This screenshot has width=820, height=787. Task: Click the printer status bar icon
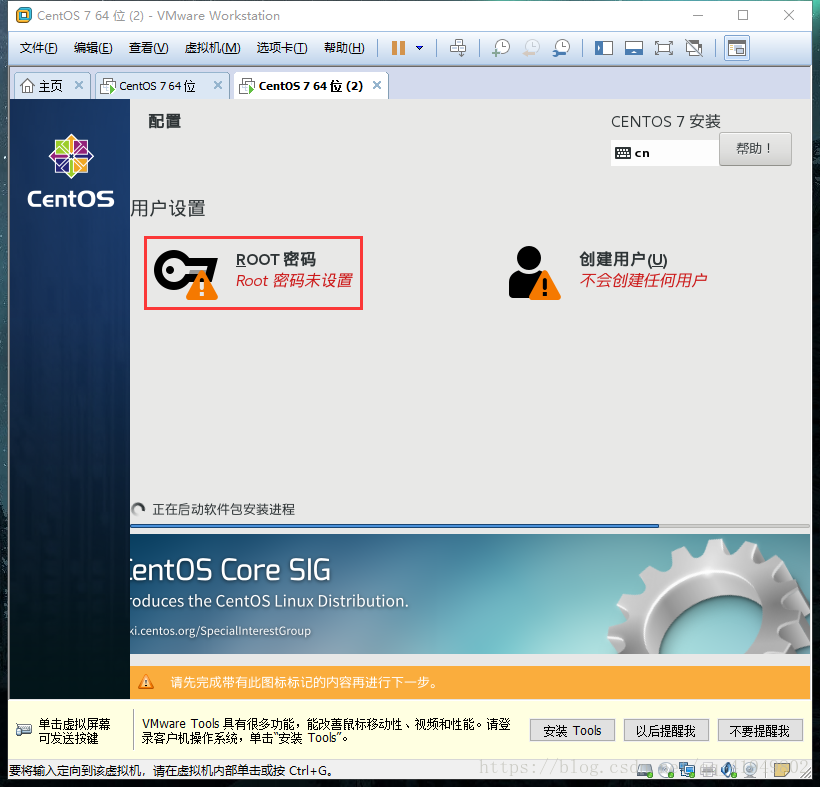click(x=708, y=770)
